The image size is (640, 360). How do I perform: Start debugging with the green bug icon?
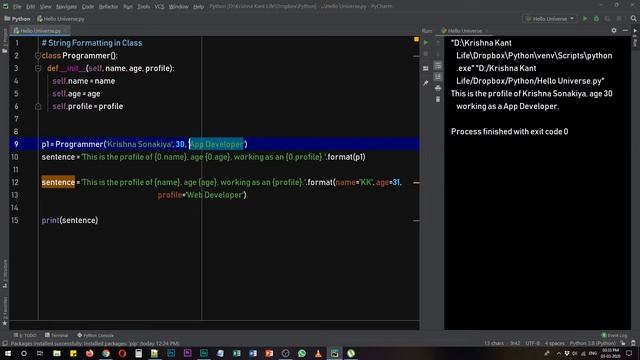click(x=596, y=19)
